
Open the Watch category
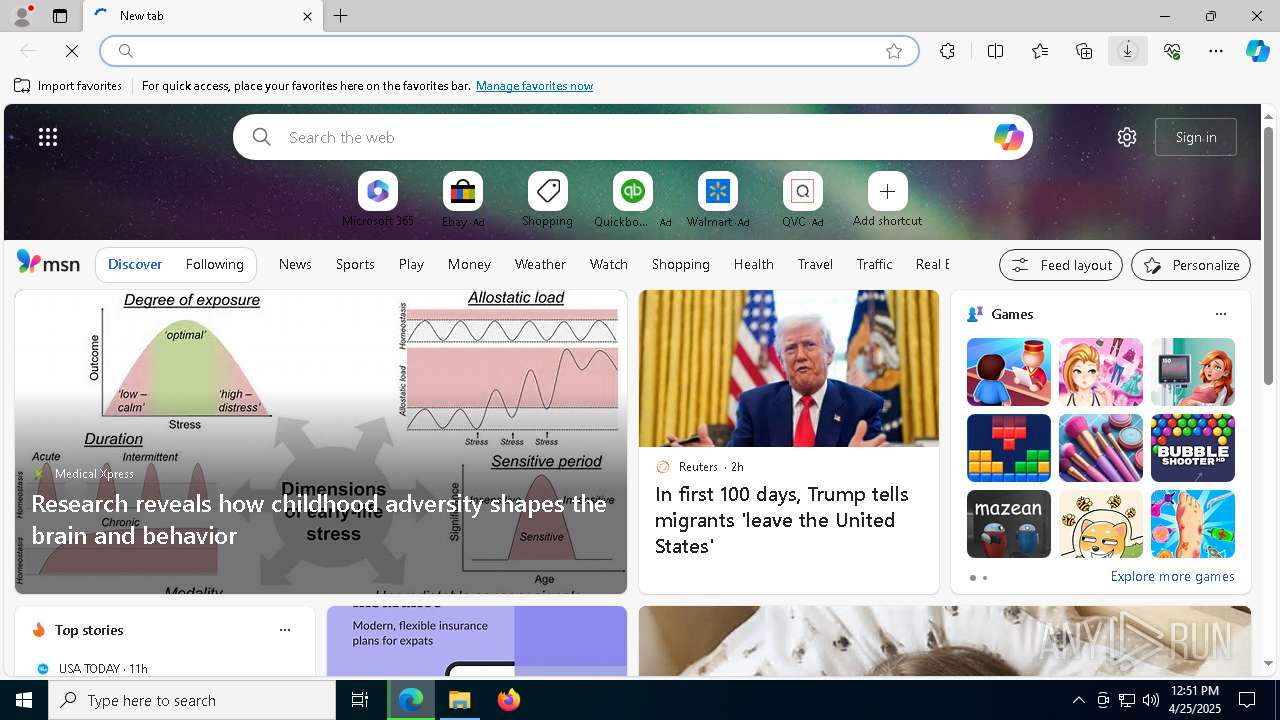pos(609,264)
